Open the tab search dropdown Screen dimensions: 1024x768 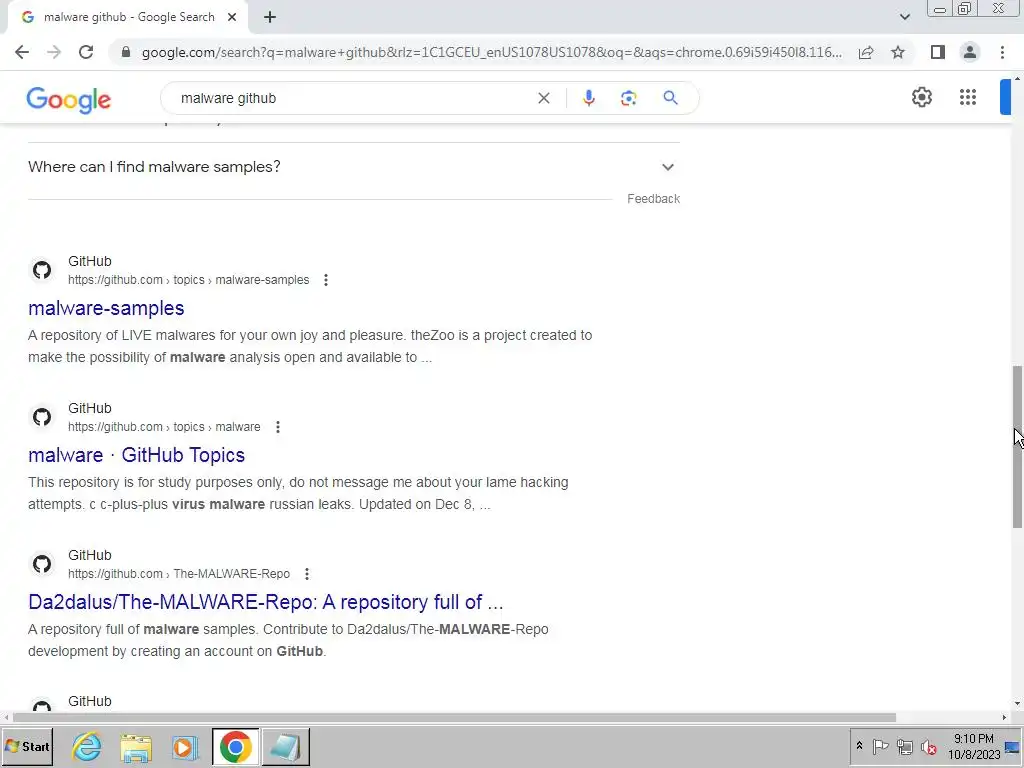tap(904, 17)
